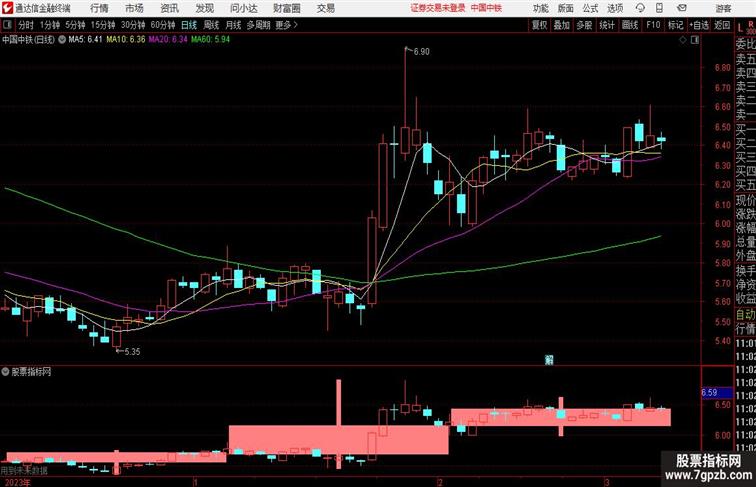Click the 游客 user label
The width and height of the screenshot is (756, 487).
coord(723,8)
